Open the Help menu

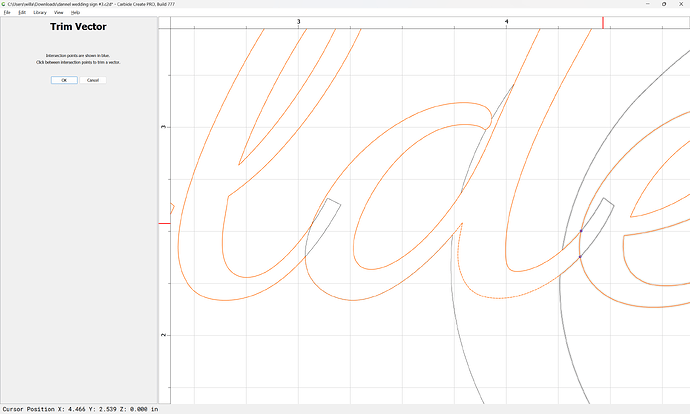(x=75, y=13)
